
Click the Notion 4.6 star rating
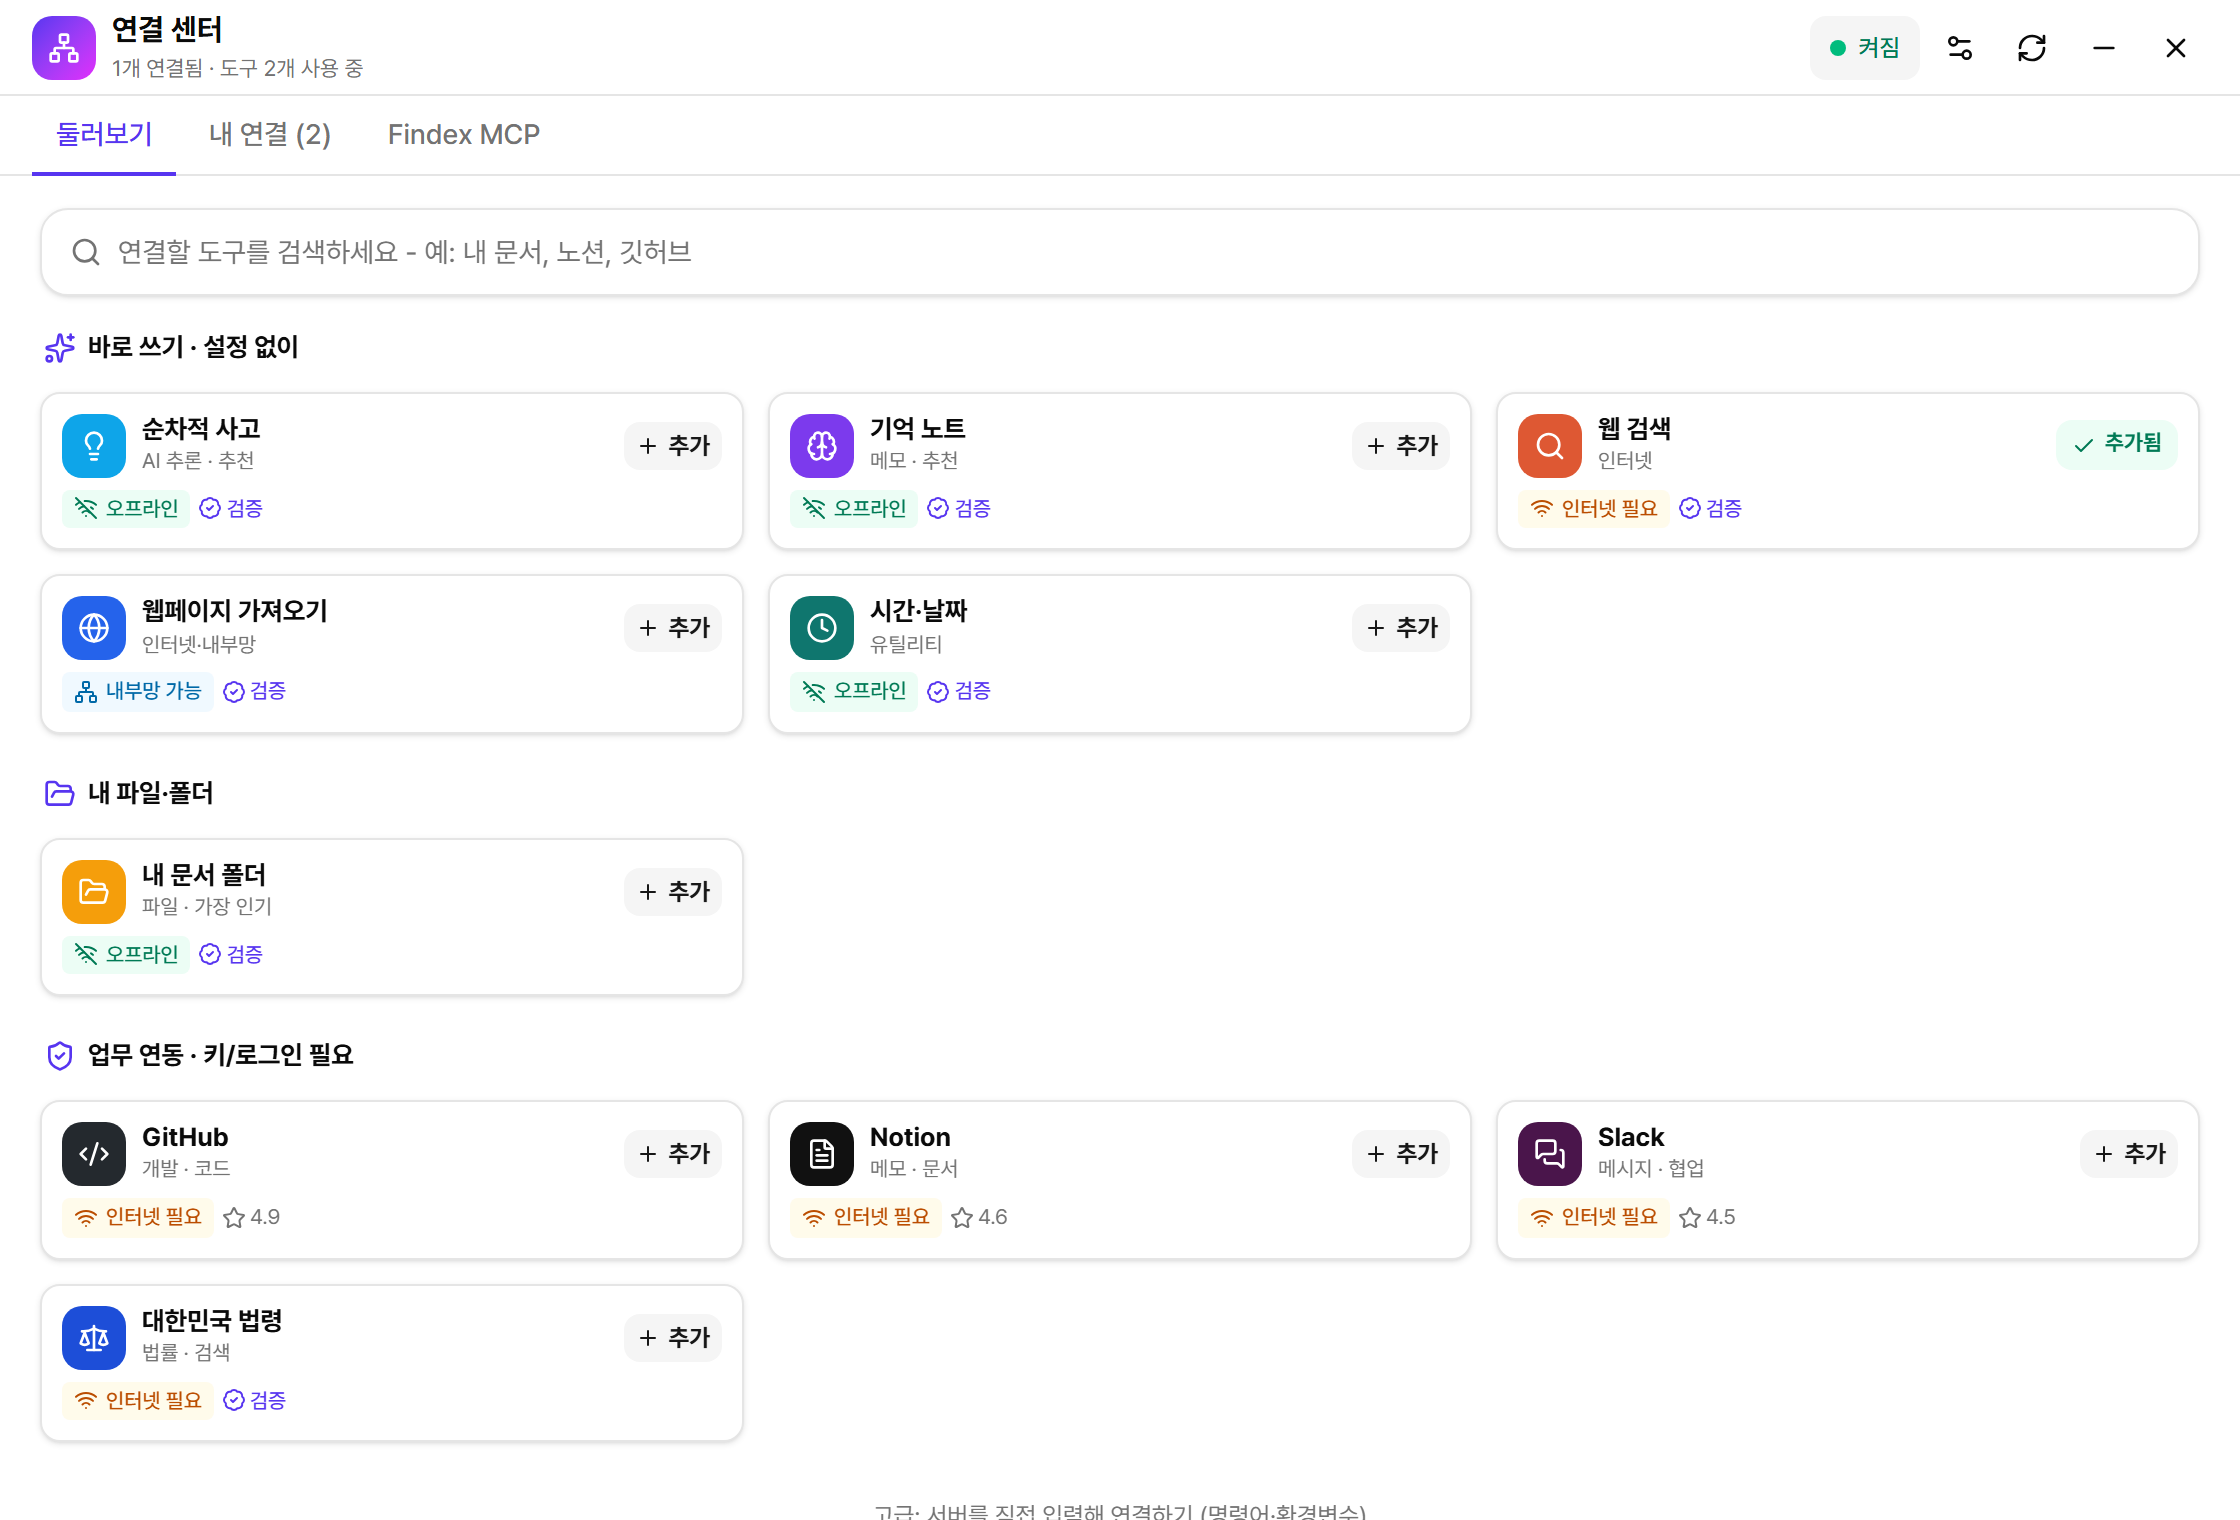980,1218
